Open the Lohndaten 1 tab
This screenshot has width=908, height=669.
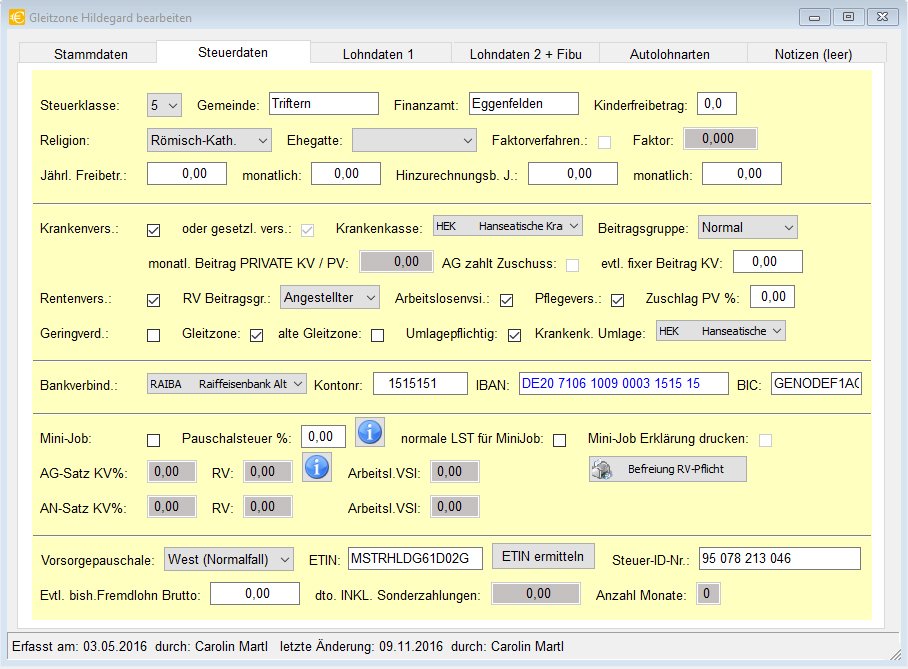click(378, 54)
